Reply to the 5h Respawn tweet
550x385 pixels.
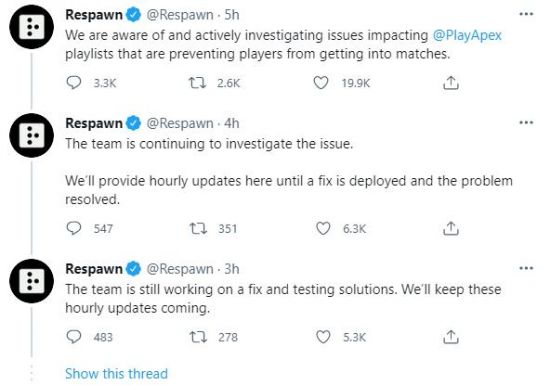(74, 83)
